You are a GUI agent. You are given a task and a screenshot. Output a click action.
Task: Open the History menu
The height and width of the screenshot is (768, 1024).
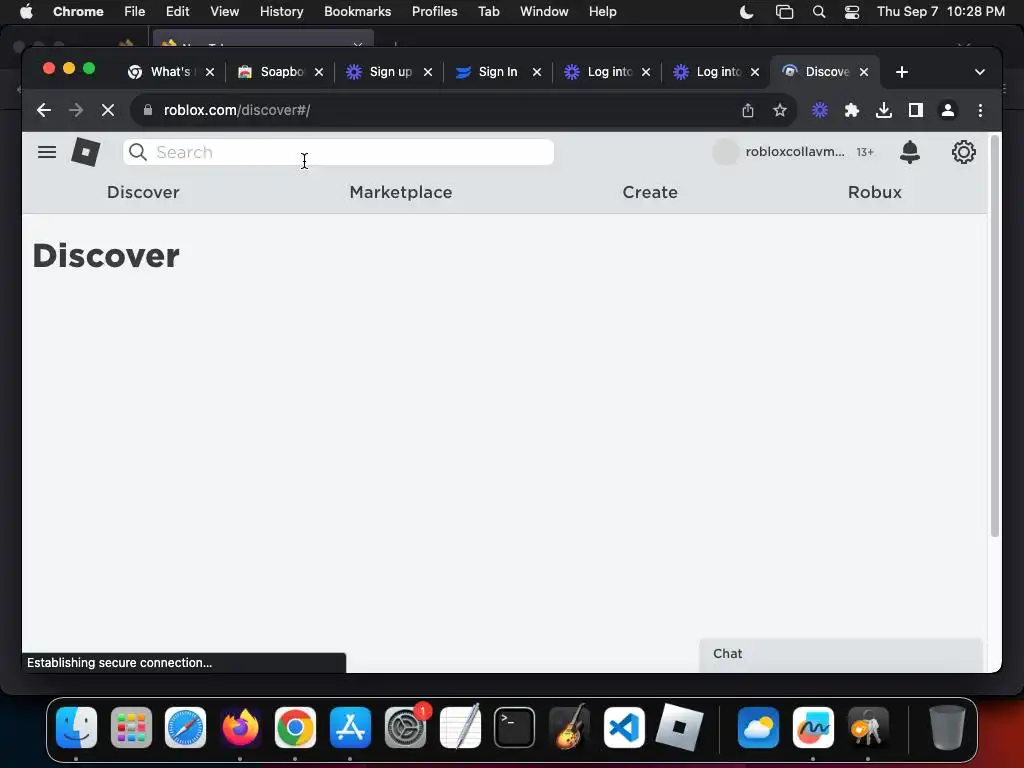pos(281,12)
